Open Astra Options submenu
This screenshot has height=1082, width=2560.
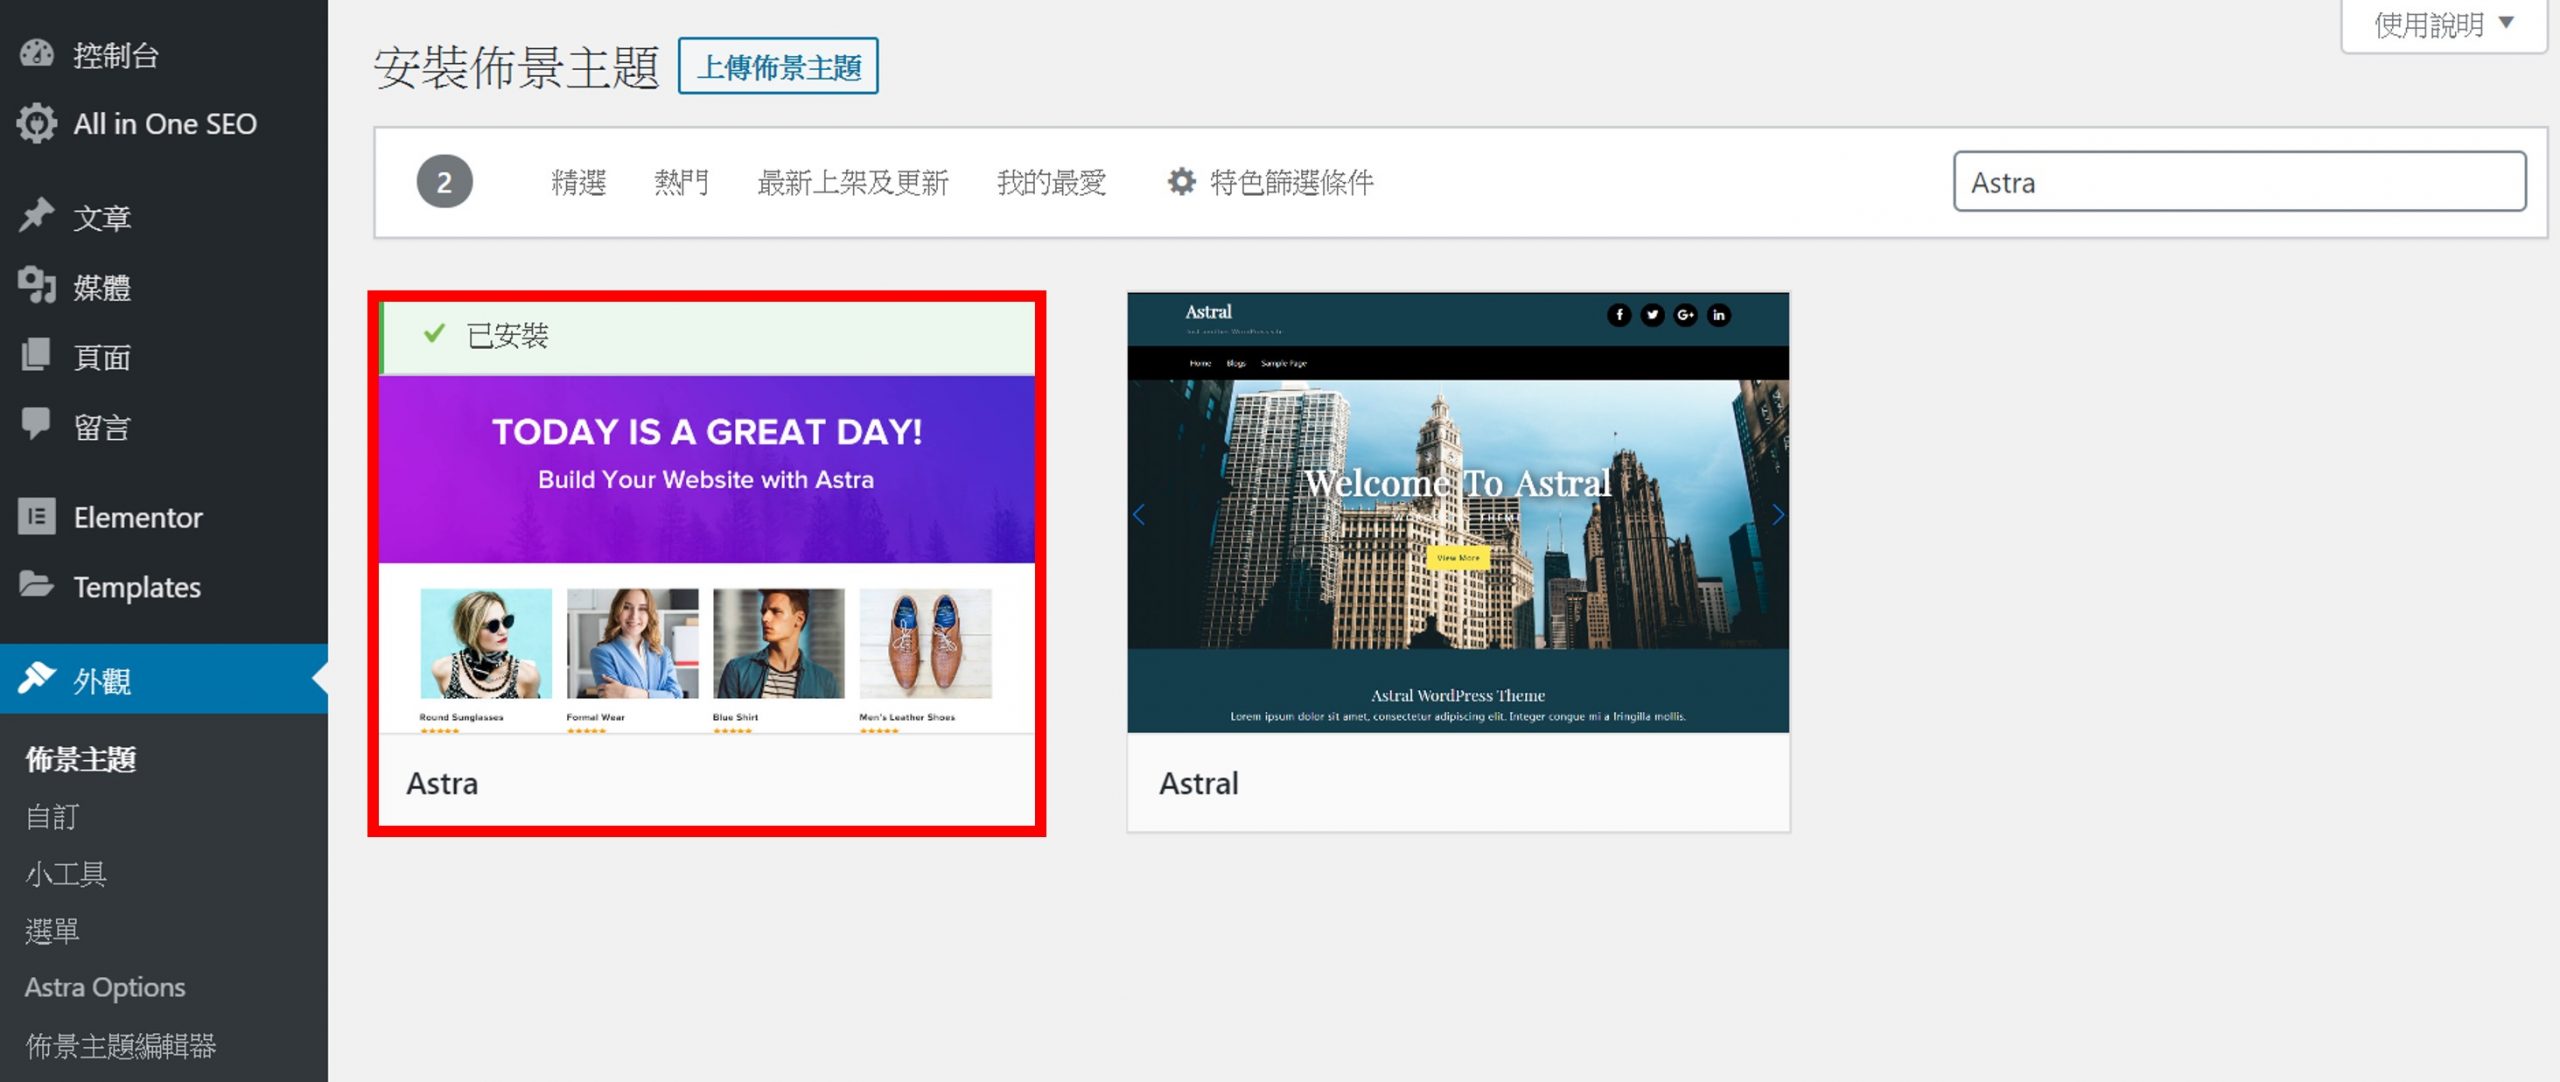coord(105,987)
